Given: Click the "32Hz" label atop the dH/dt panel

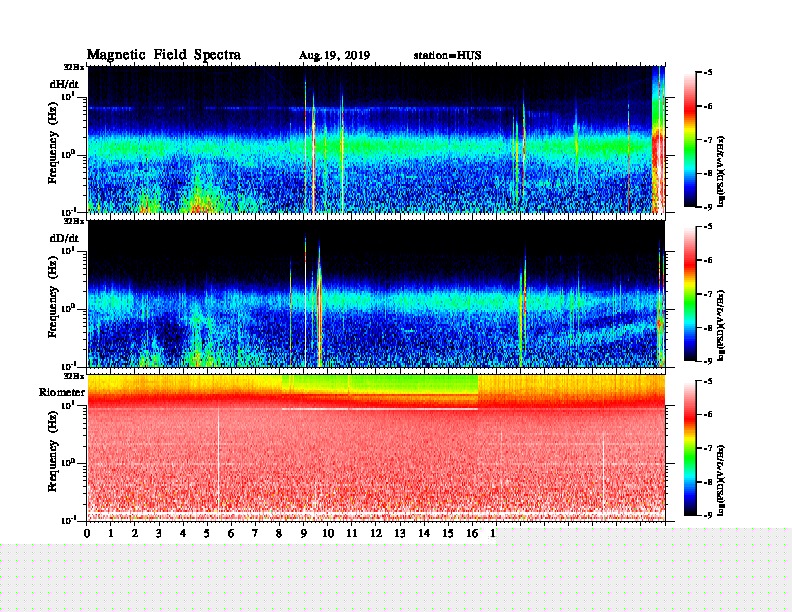Looking at the screenshot, I should (x=74, y=67).
